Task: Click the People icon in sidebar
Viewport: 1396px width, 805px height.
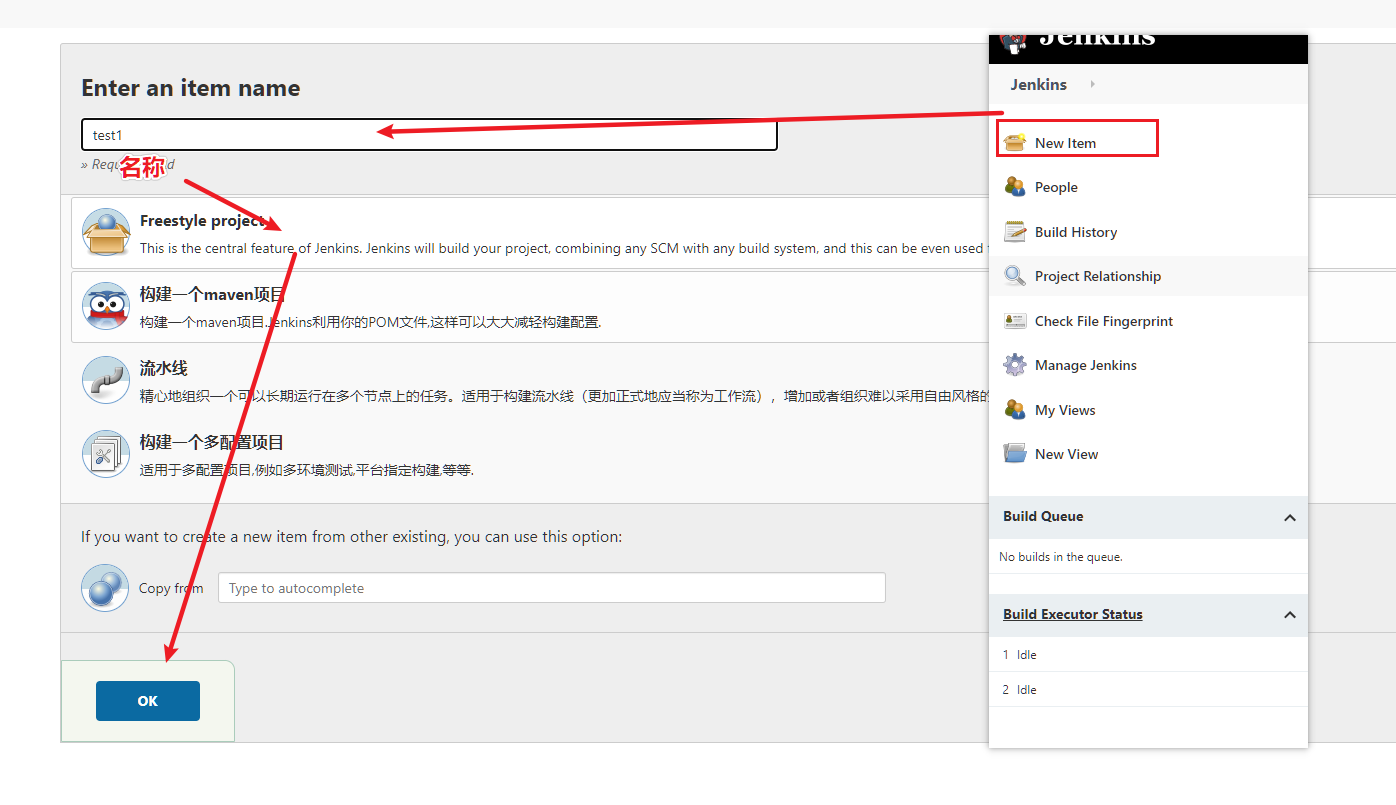Action: (1015, 186)
